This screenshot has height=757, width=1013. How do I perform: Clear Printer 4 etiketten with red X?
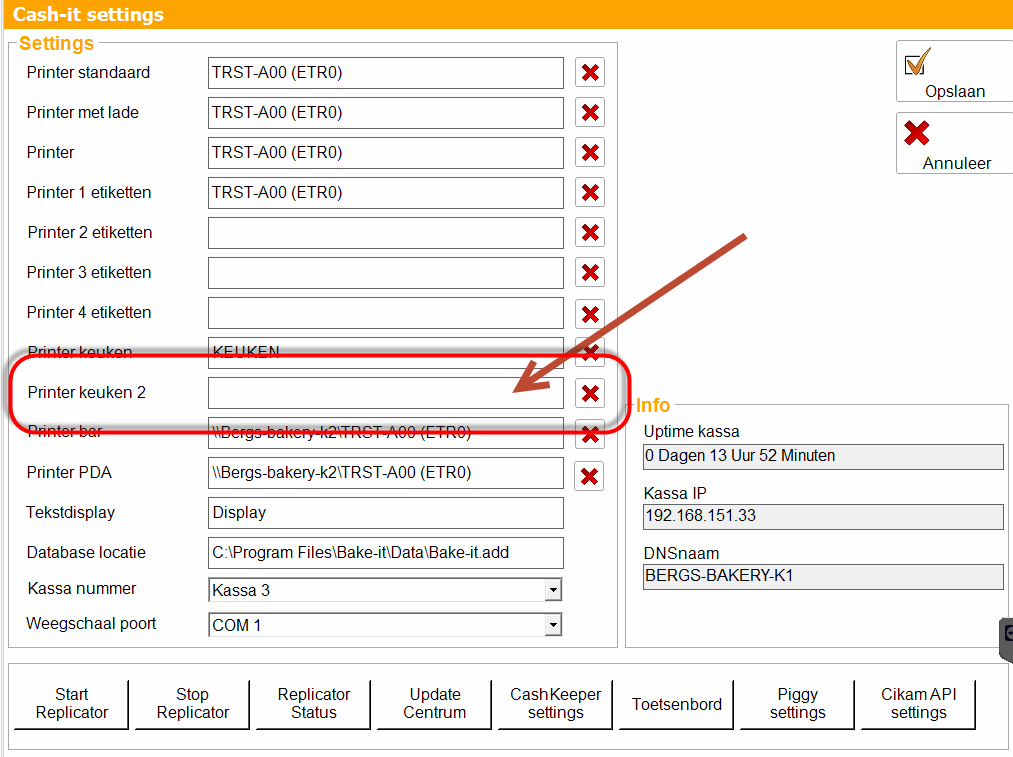pyautogui.click(x=589, y=314)
